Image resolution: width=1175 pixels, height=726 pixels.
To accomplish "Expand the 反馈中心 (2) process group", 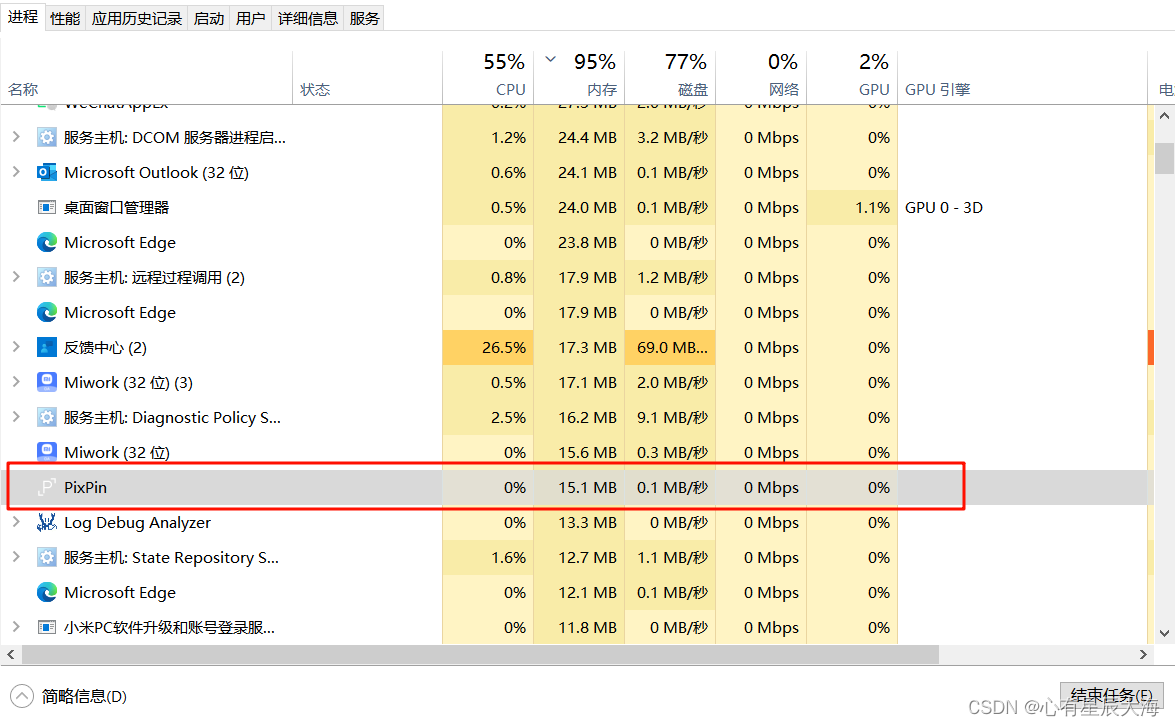I will point(16,346).
